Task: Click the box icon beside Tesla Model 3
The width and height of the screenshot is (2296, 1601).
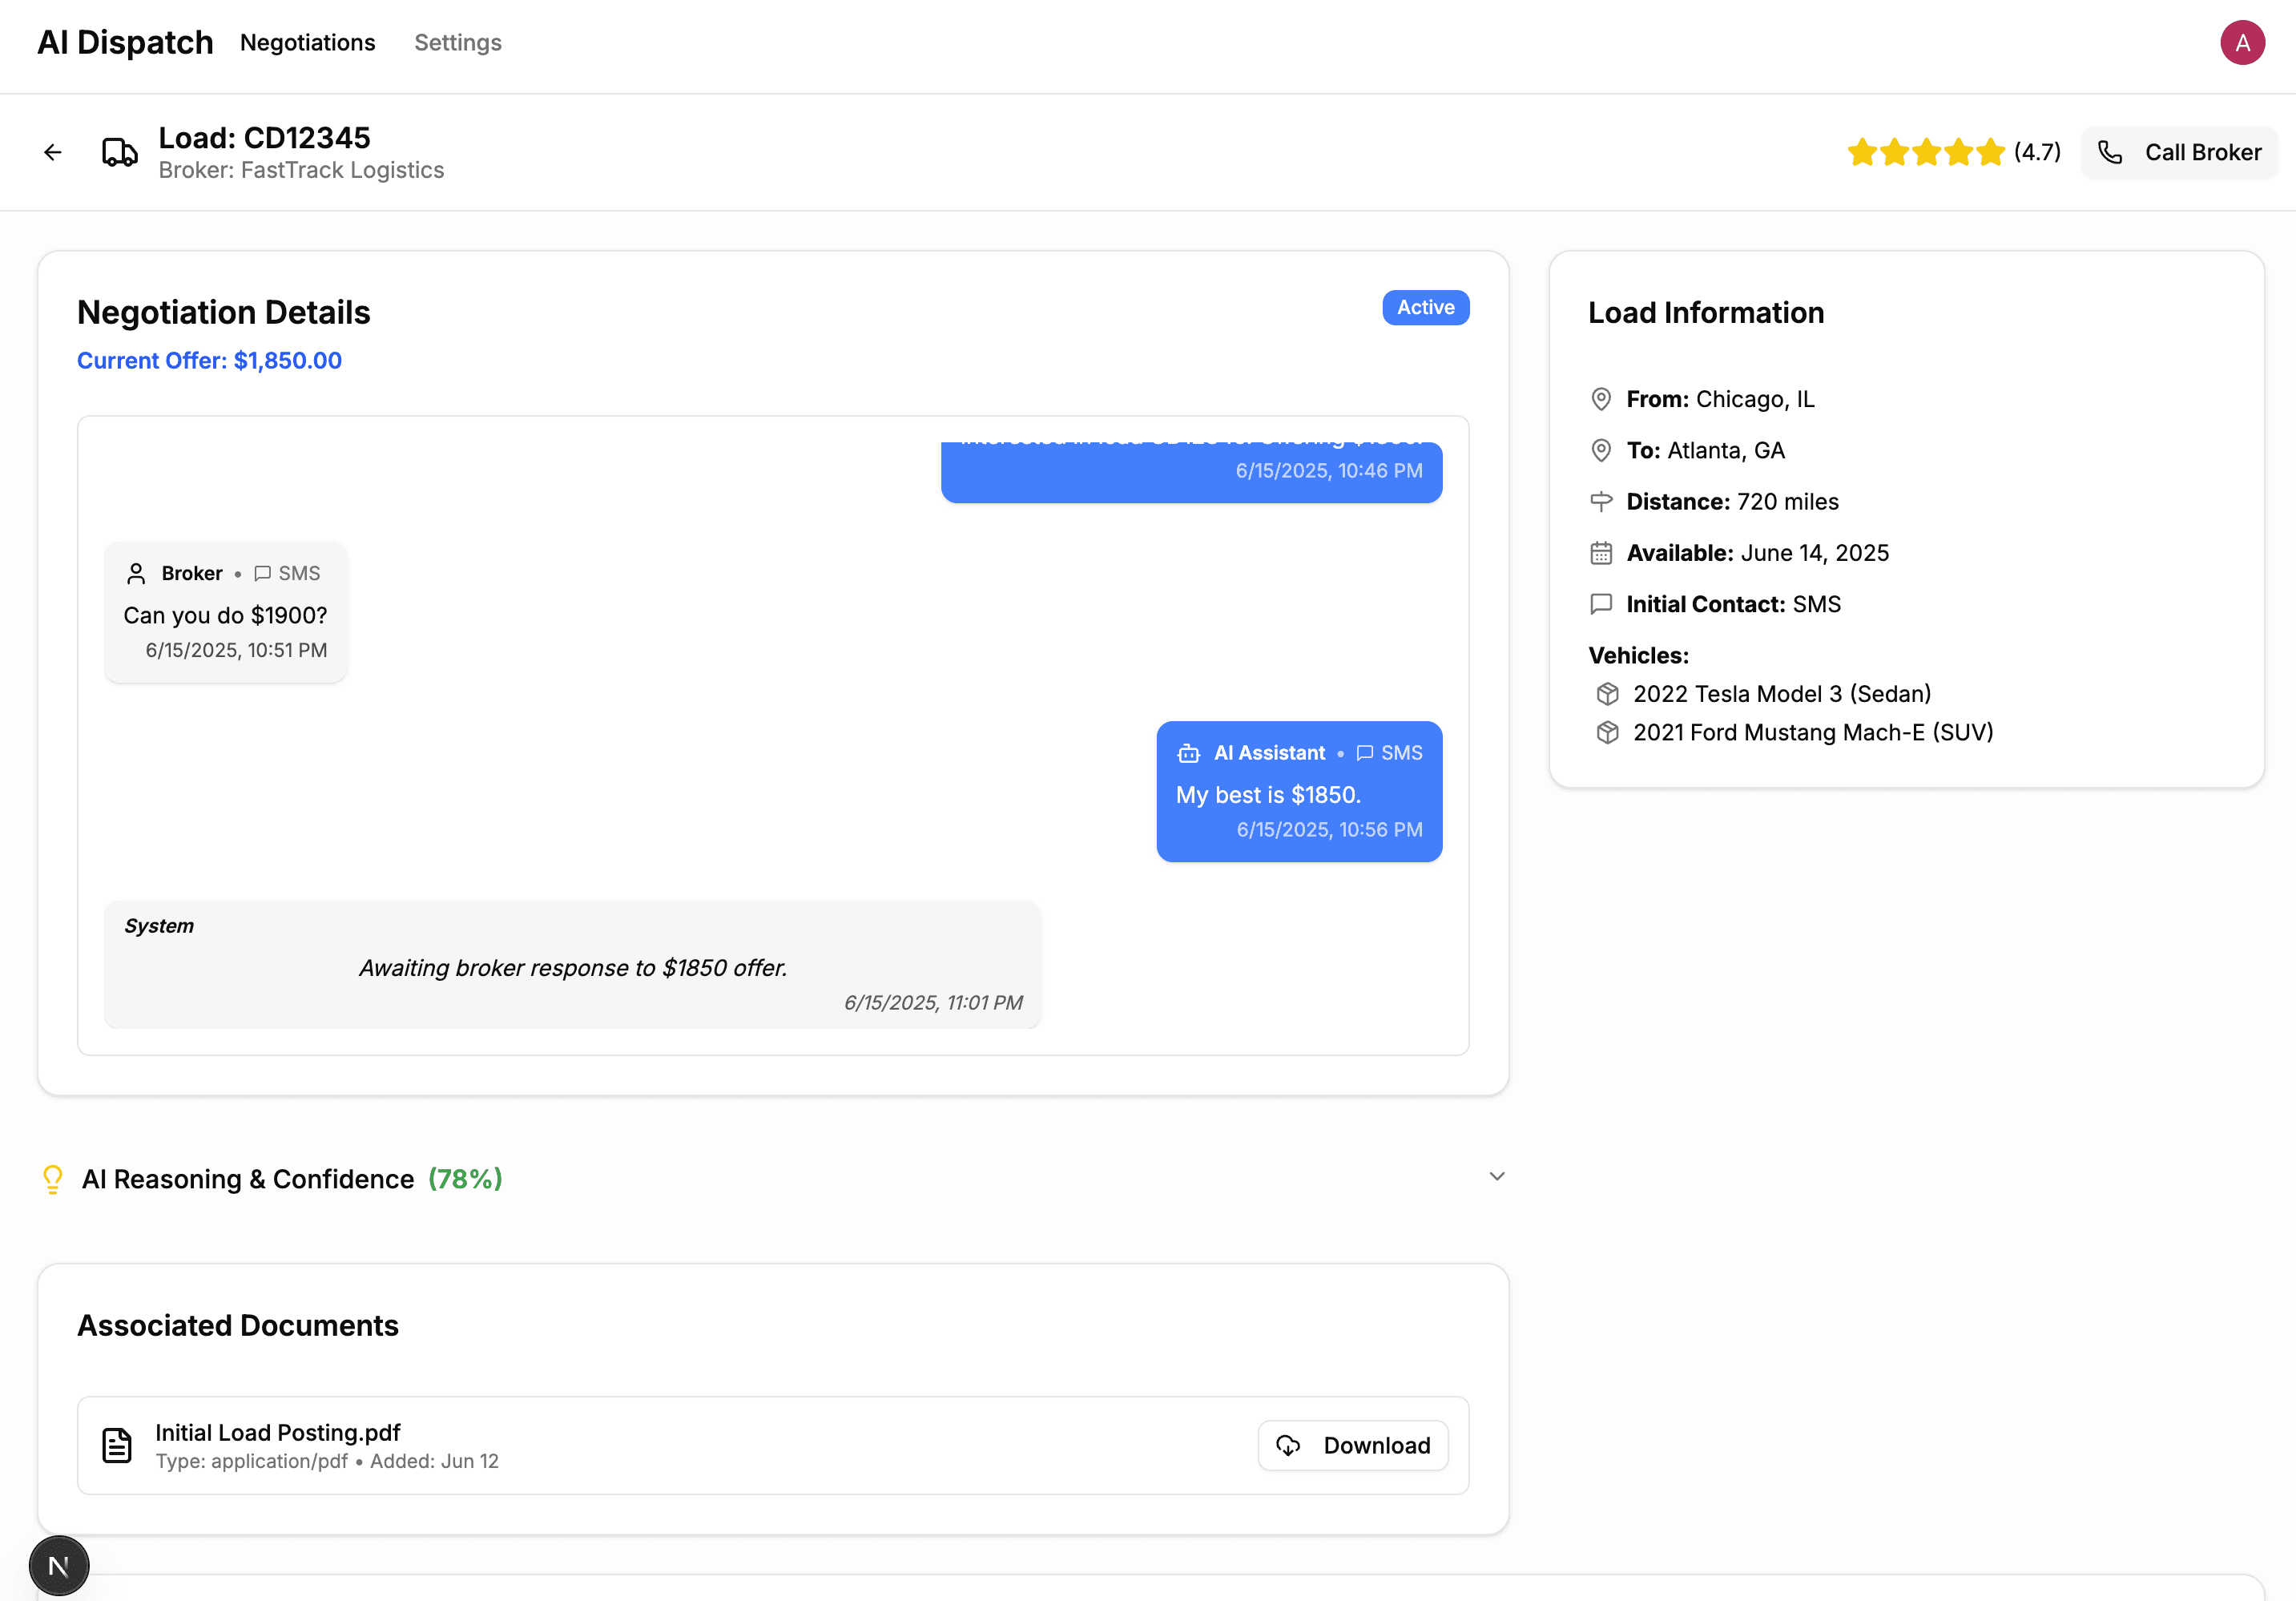Action: click(1607, 694)
